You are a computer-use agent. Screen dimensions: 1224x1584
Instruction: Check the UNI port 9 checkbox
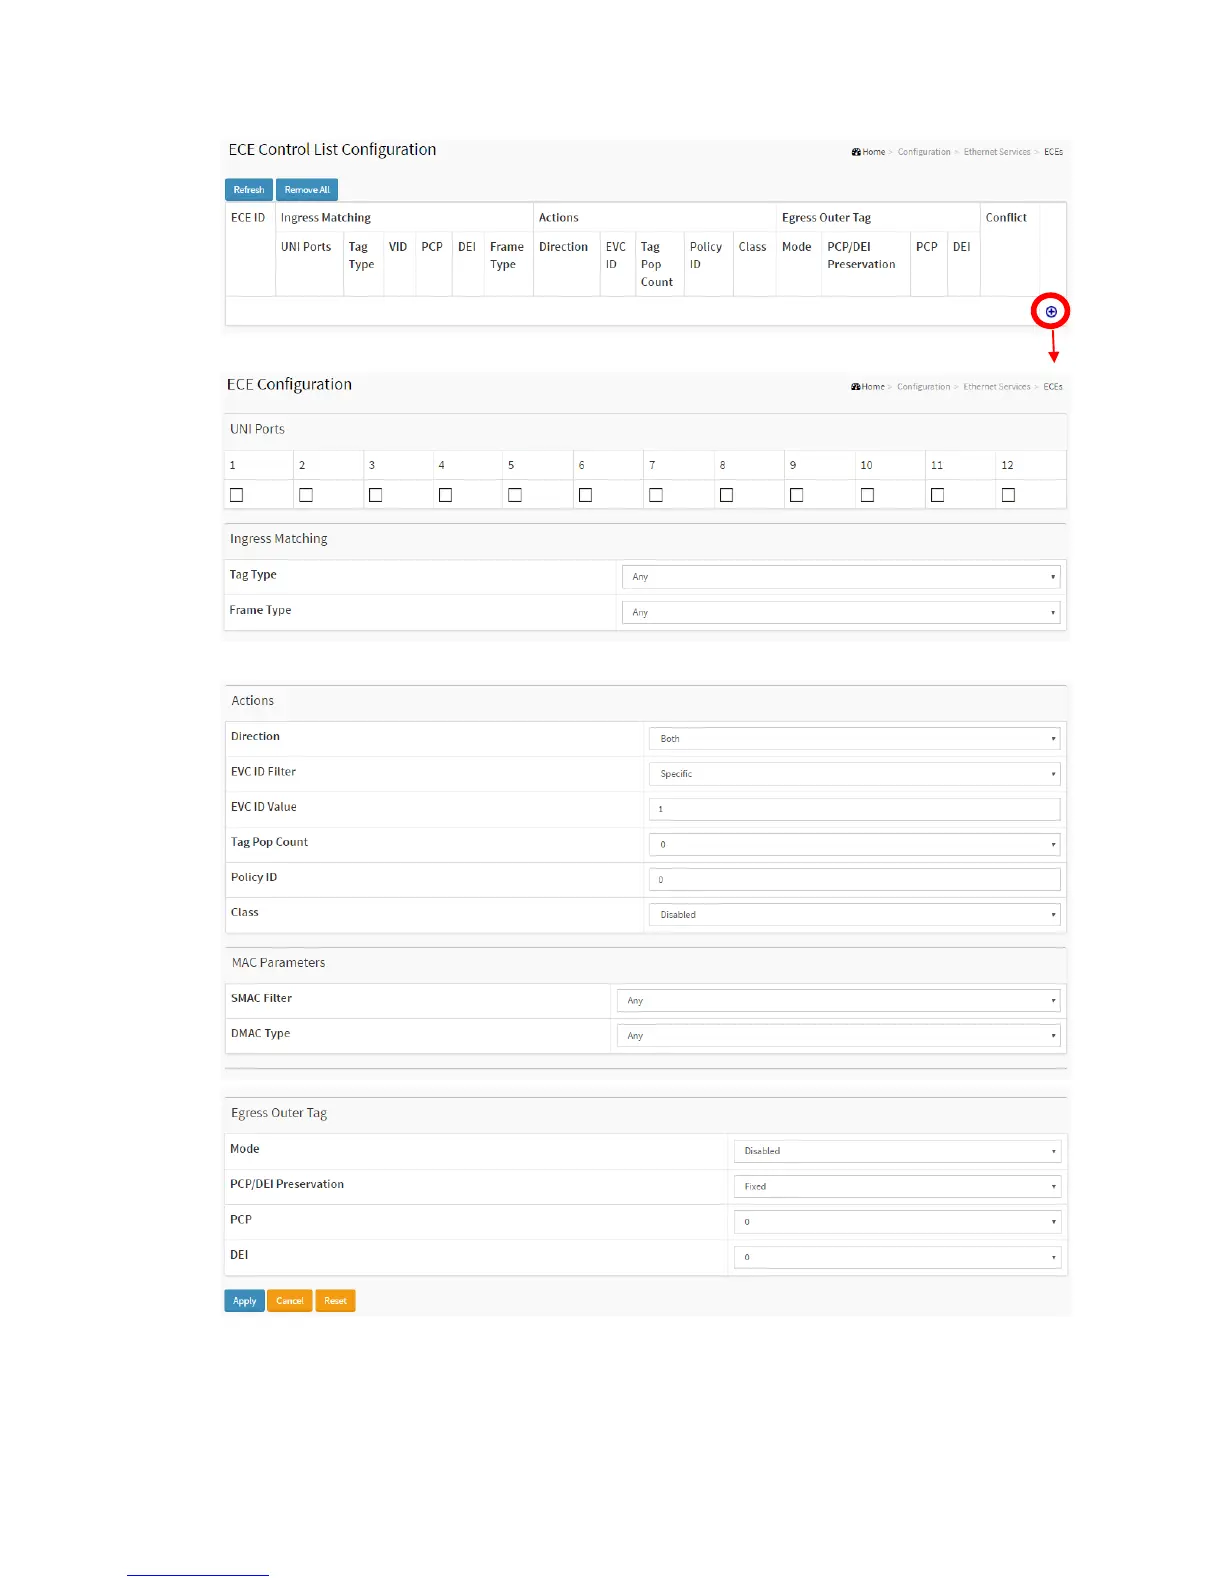pyautogui.click(x=797, y=495)
